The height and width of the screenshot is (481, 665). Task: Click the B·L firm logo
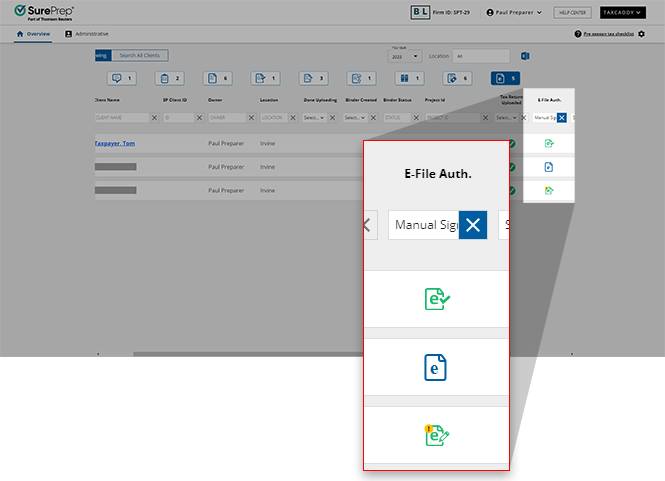point(420,12)
